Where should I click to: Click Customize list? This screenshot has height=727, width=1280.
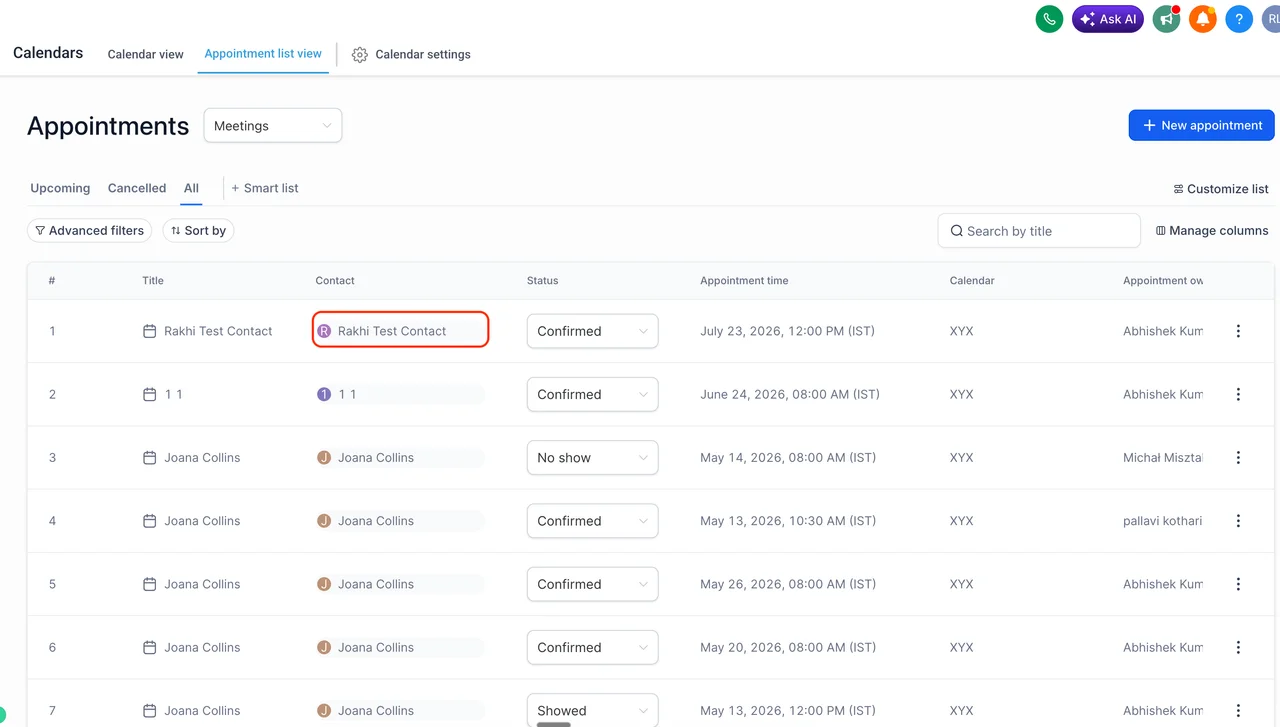tap(1221, 189)
